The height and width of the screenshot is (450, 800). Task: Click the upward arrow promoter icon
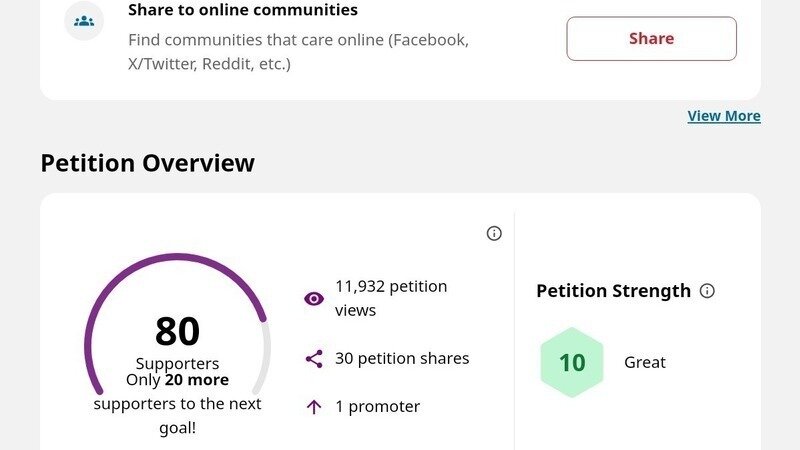[314, 406]
